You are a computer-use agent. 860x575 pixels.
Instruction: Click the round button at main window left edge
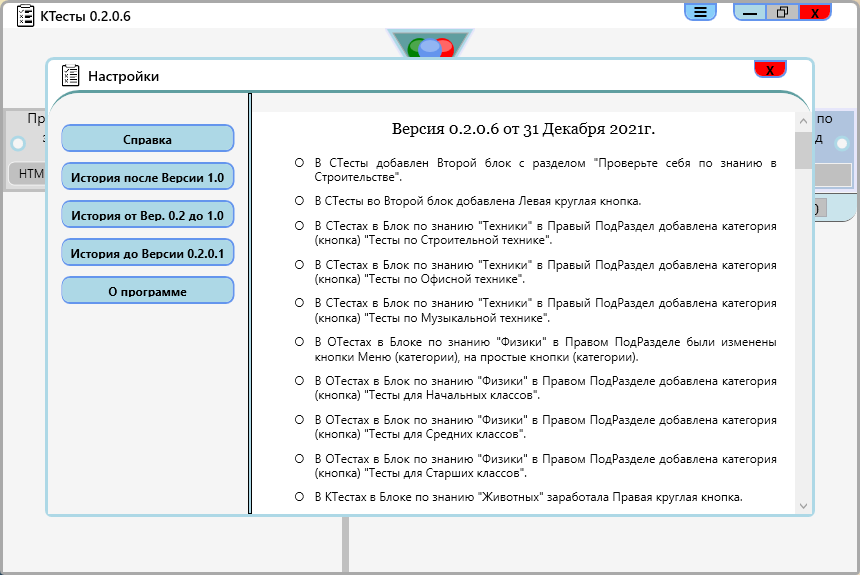tap(18, 144)
